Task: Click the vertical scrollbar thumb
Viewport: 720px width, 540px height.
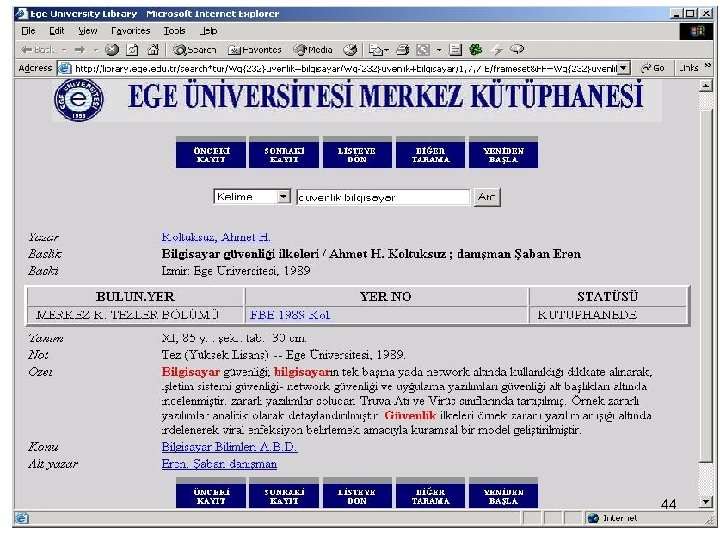Action: (705, 285)
